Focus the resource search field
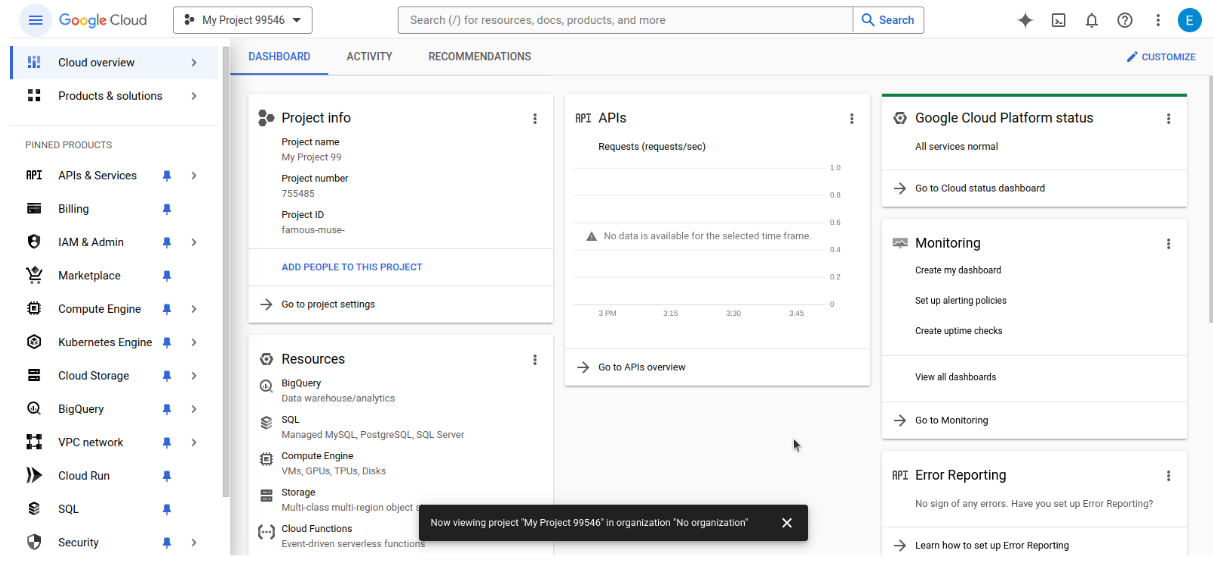 tap(625, 20)
